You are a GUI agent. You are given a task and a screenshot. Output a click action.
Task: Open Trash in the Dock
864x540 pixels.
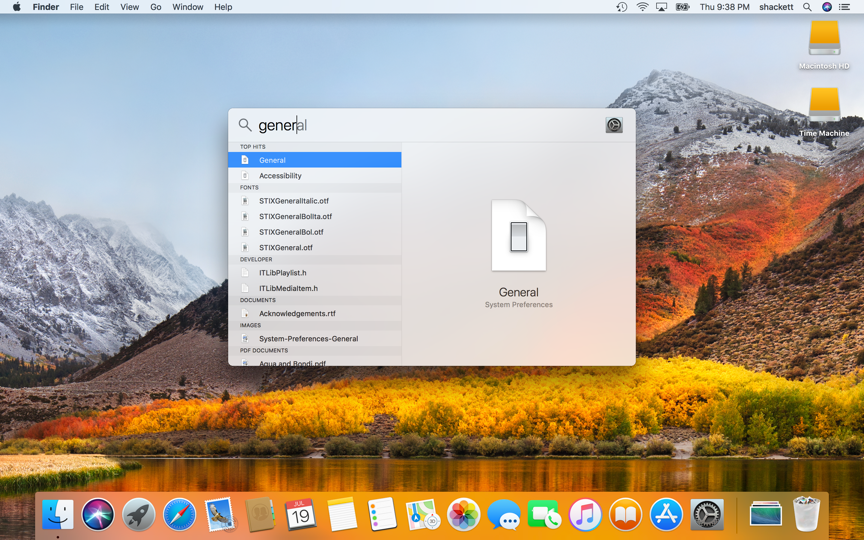click(x=806, y=515)
